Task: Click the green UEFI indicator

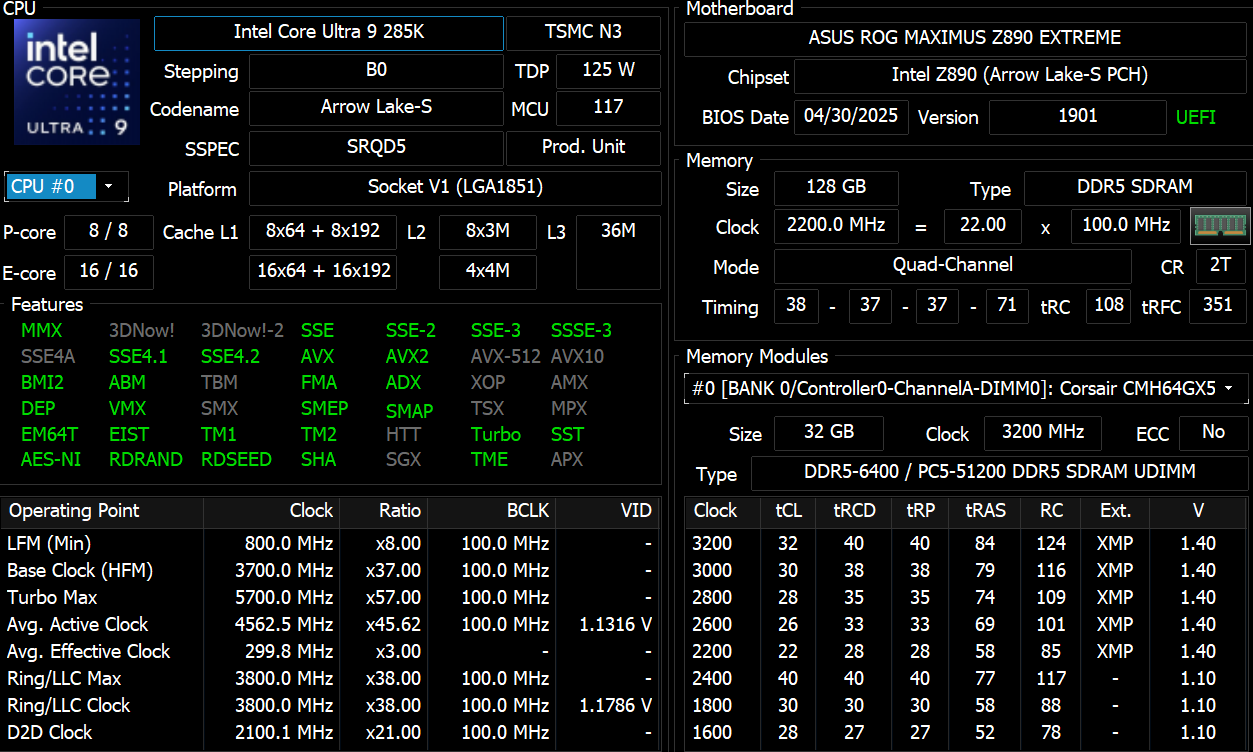Action: coord(1196,117)
